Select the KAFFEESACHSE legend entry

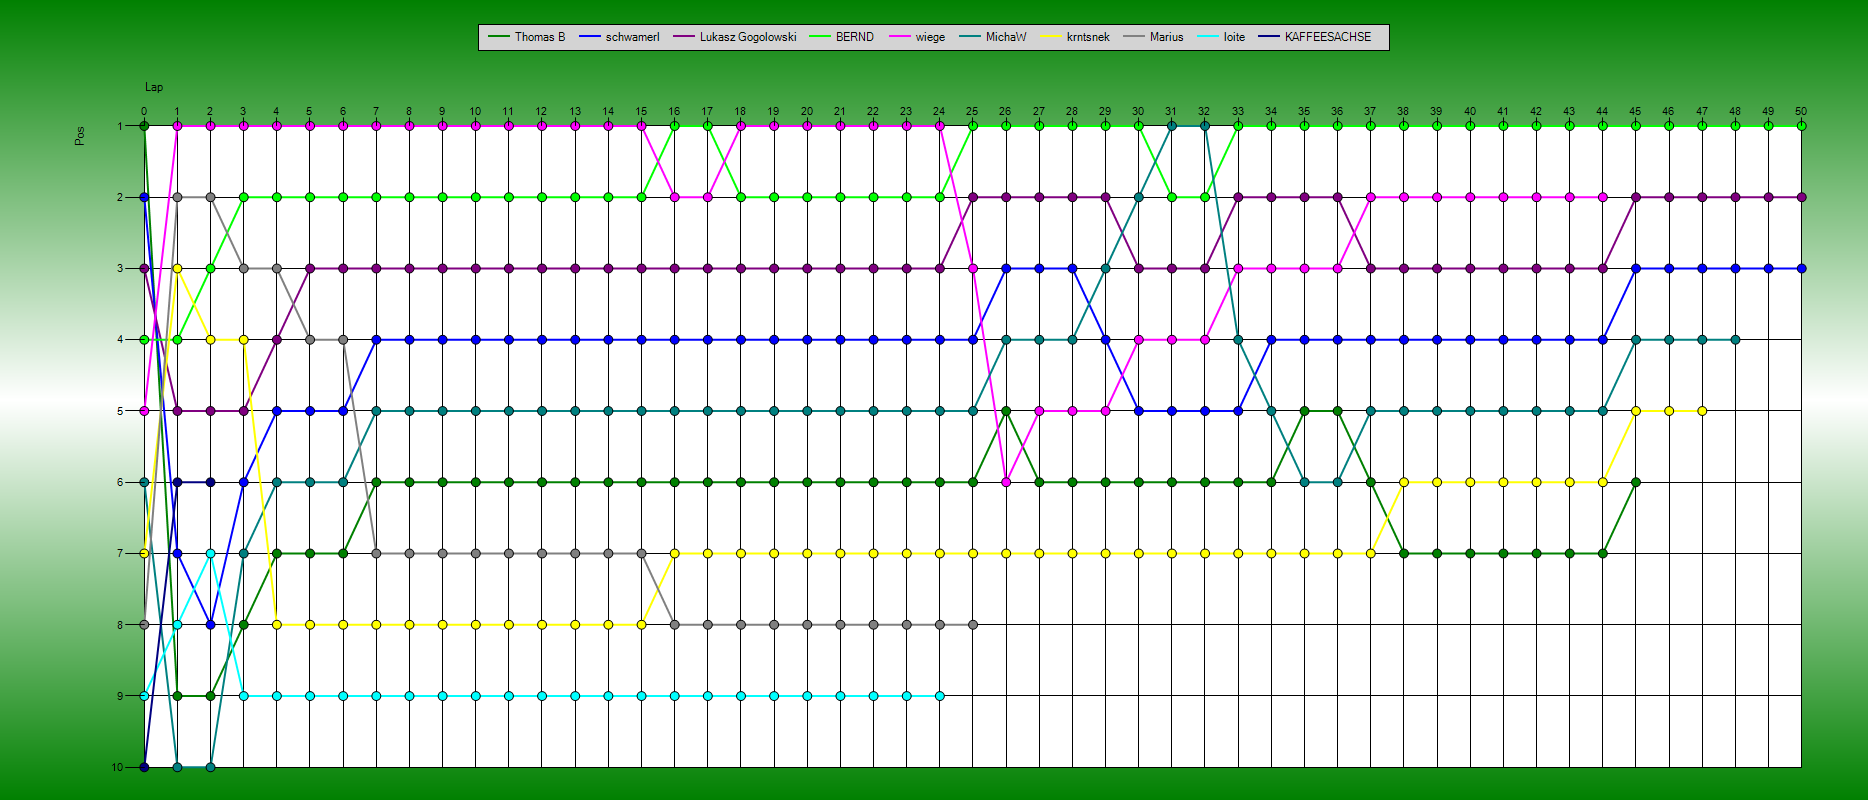(1327, 37)
